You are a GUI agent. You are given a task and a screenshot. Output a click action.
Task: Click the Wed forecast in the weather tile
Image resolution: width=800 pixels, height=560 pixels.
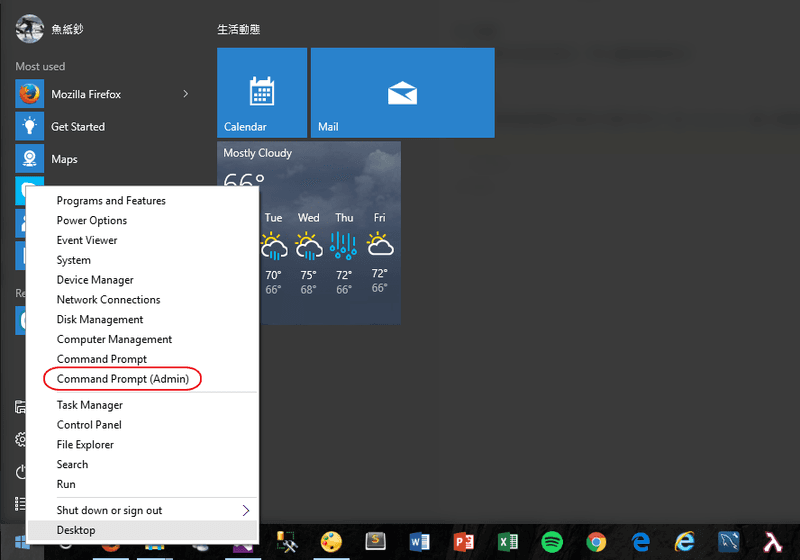tap(309, 253)
